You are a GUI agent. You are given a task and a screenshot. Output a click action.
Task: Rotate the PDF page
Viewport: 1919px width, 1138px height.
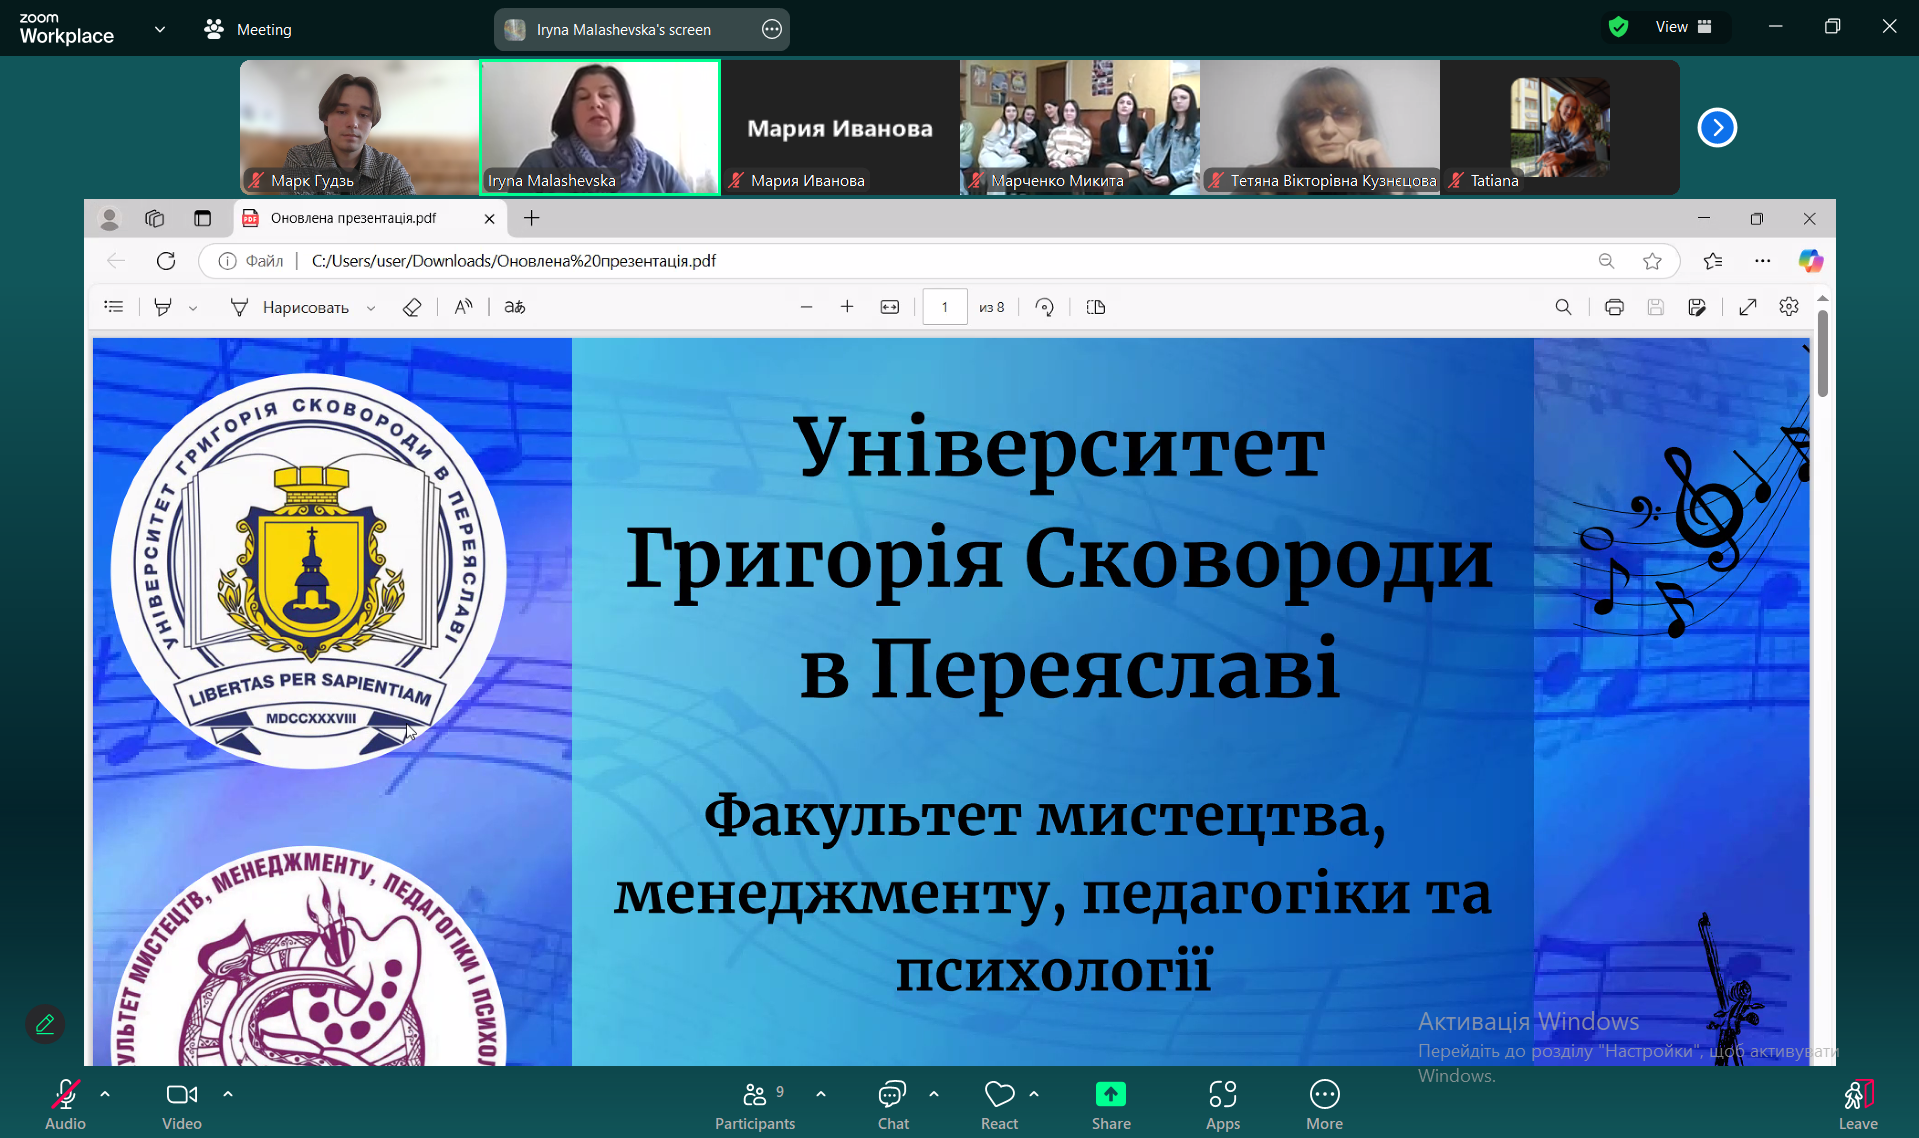pos(1045,307)
